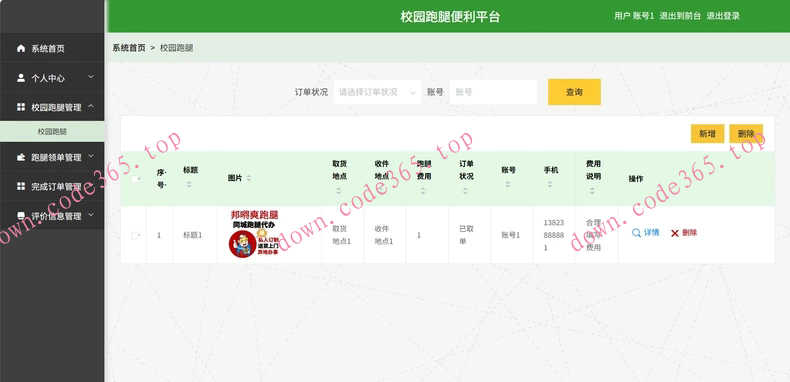Open 评价信息管理 menu item

coord(52,216)
